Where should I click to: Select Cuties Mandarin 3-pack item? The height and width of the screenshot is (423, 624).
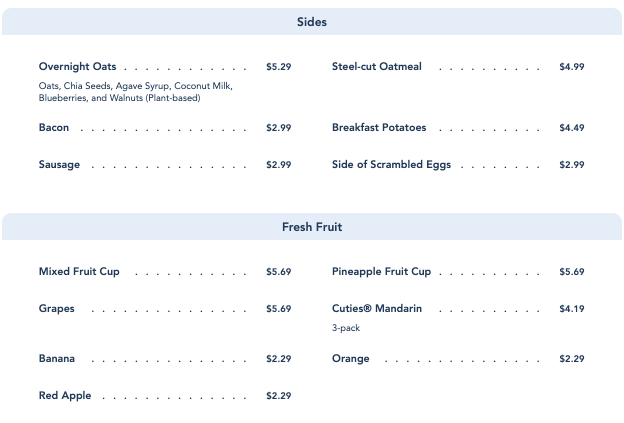377,309
